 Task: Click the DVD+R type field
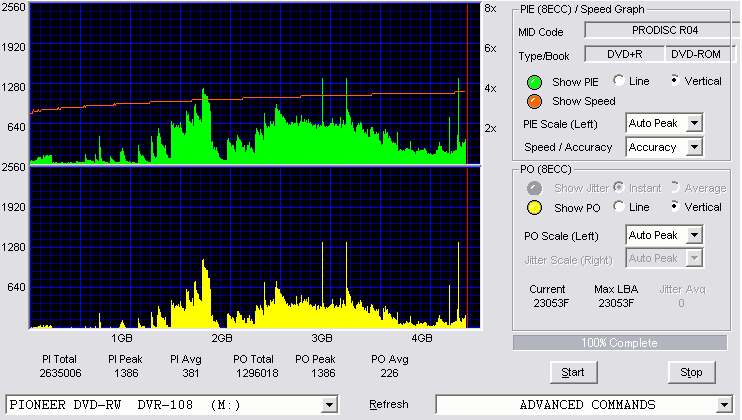tap(625, 54)
